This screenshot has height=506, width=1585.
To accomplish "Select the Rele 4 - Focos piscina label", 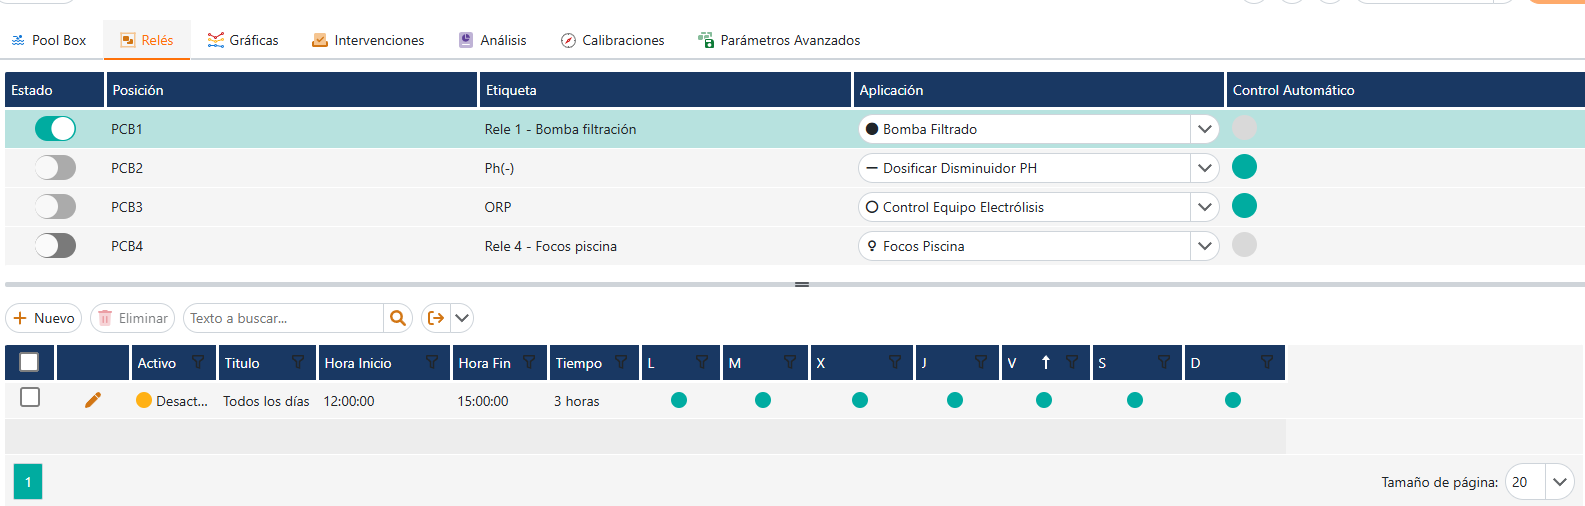I will 551,246.
